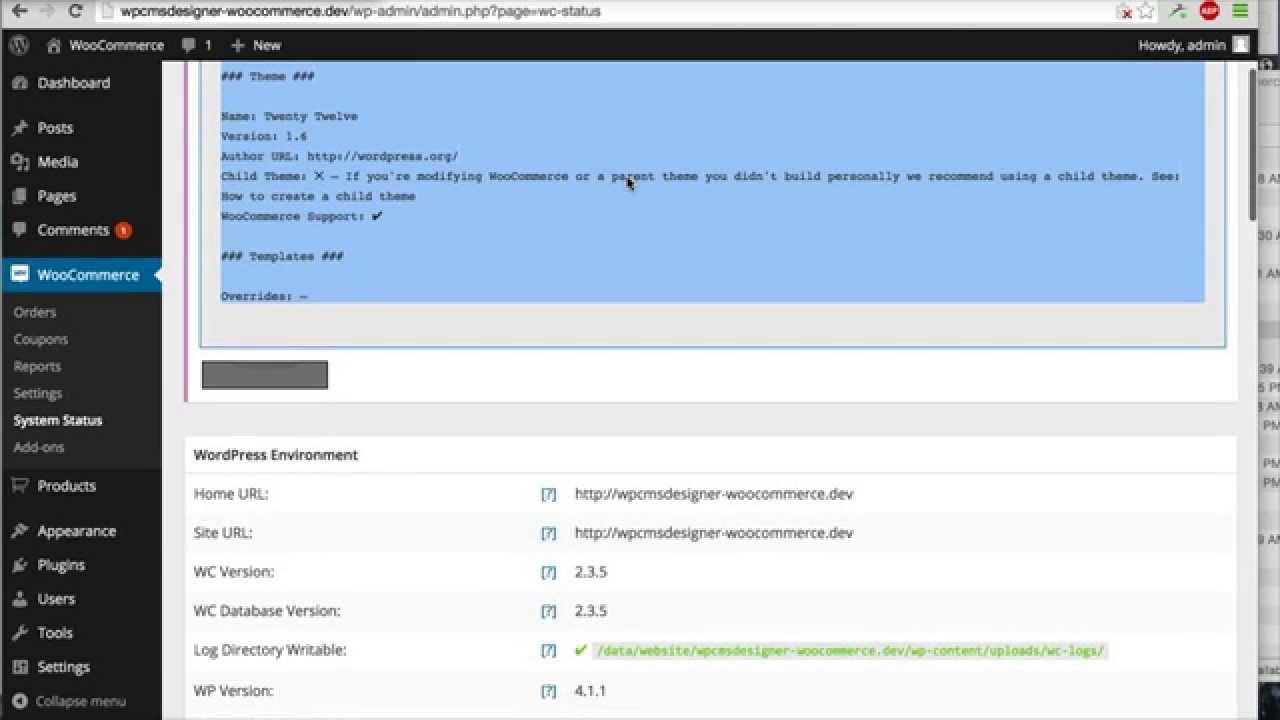Open the System Status submenu item
This screenshot has height=720, width=1280.
58,420
